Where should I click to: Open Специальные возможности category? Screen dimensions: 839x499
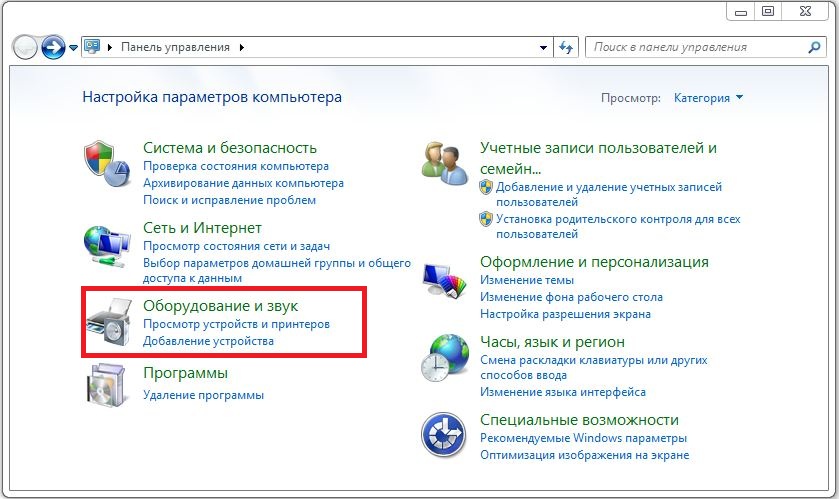click(579, 420)
